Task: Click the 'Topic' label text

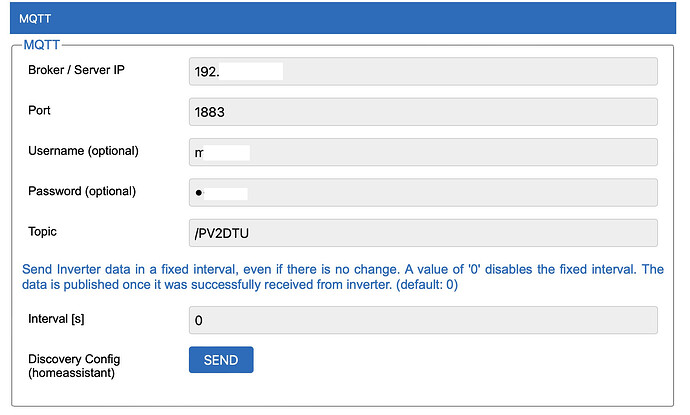Action: [42, 231]
